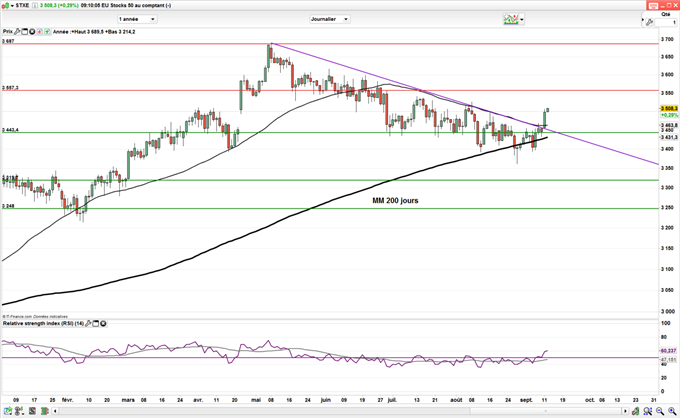Click the lock icon at bottom right

click(635, 411)
